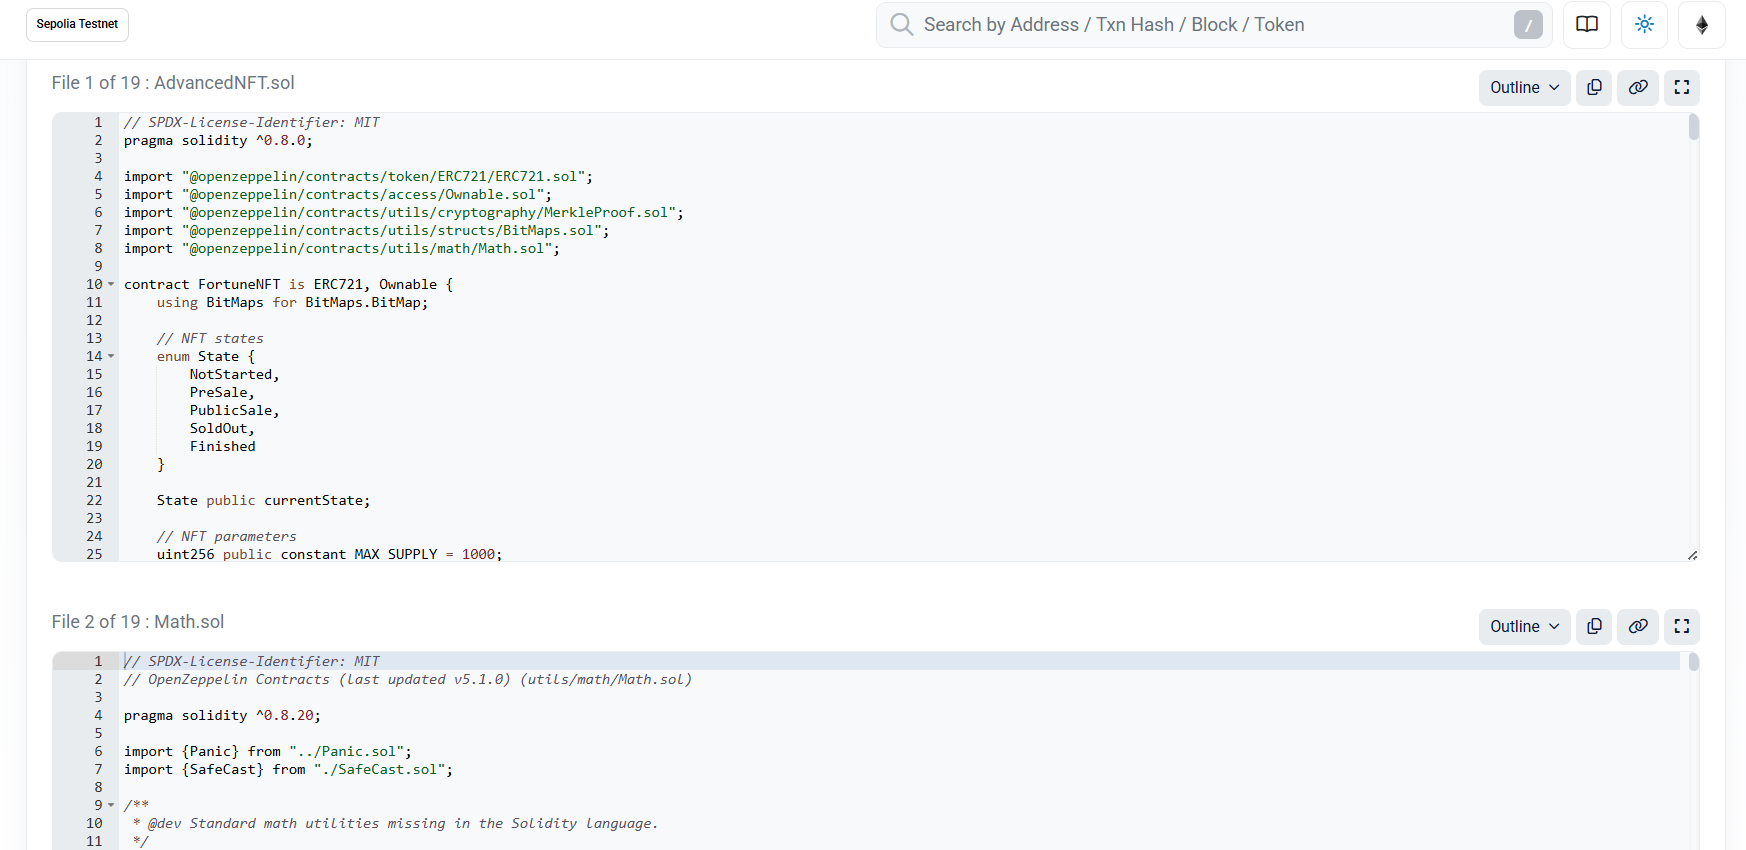Open the book icon in header
Screen dimensions: 1746x850
(1587, 25)
